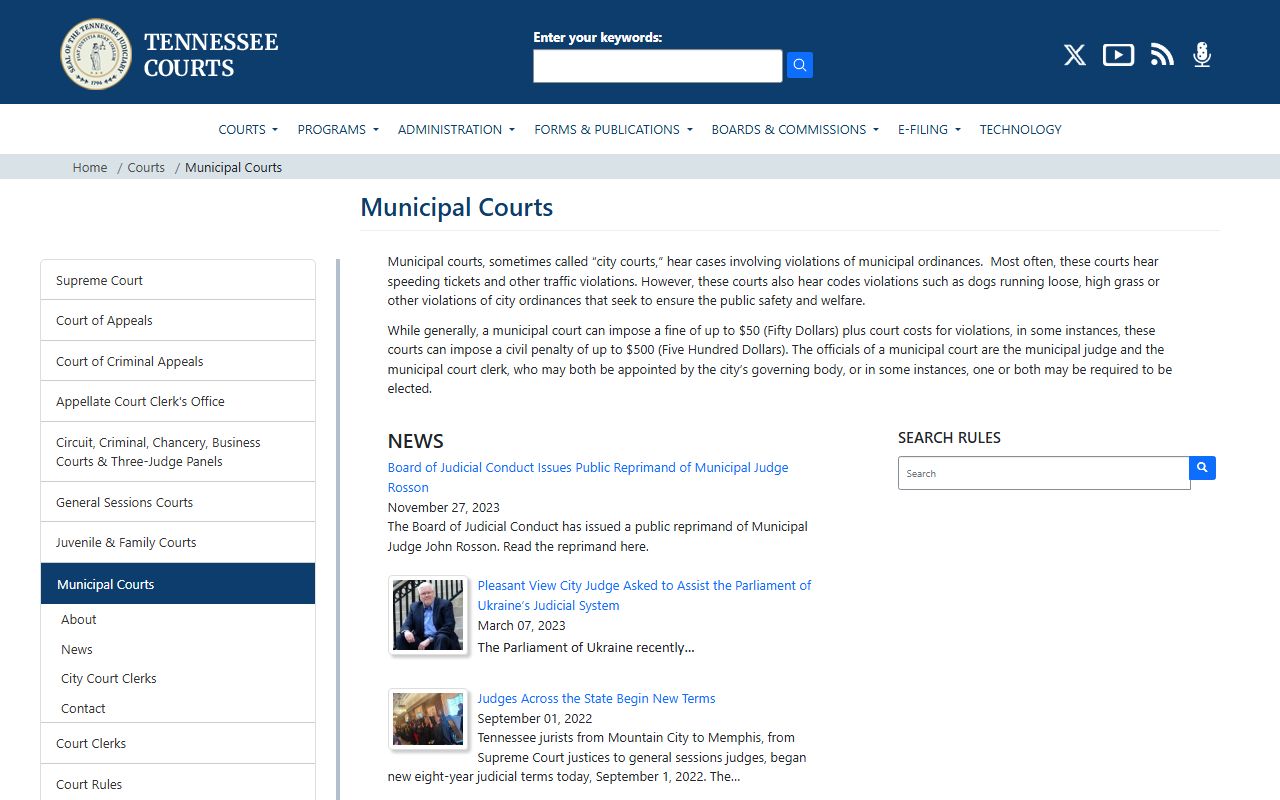Image resolution: width=1280 pixels, height=800 pixels.
Task: Open Appellate Court Clerk's Office sidebar item
Action: click(x=178, y=401)
